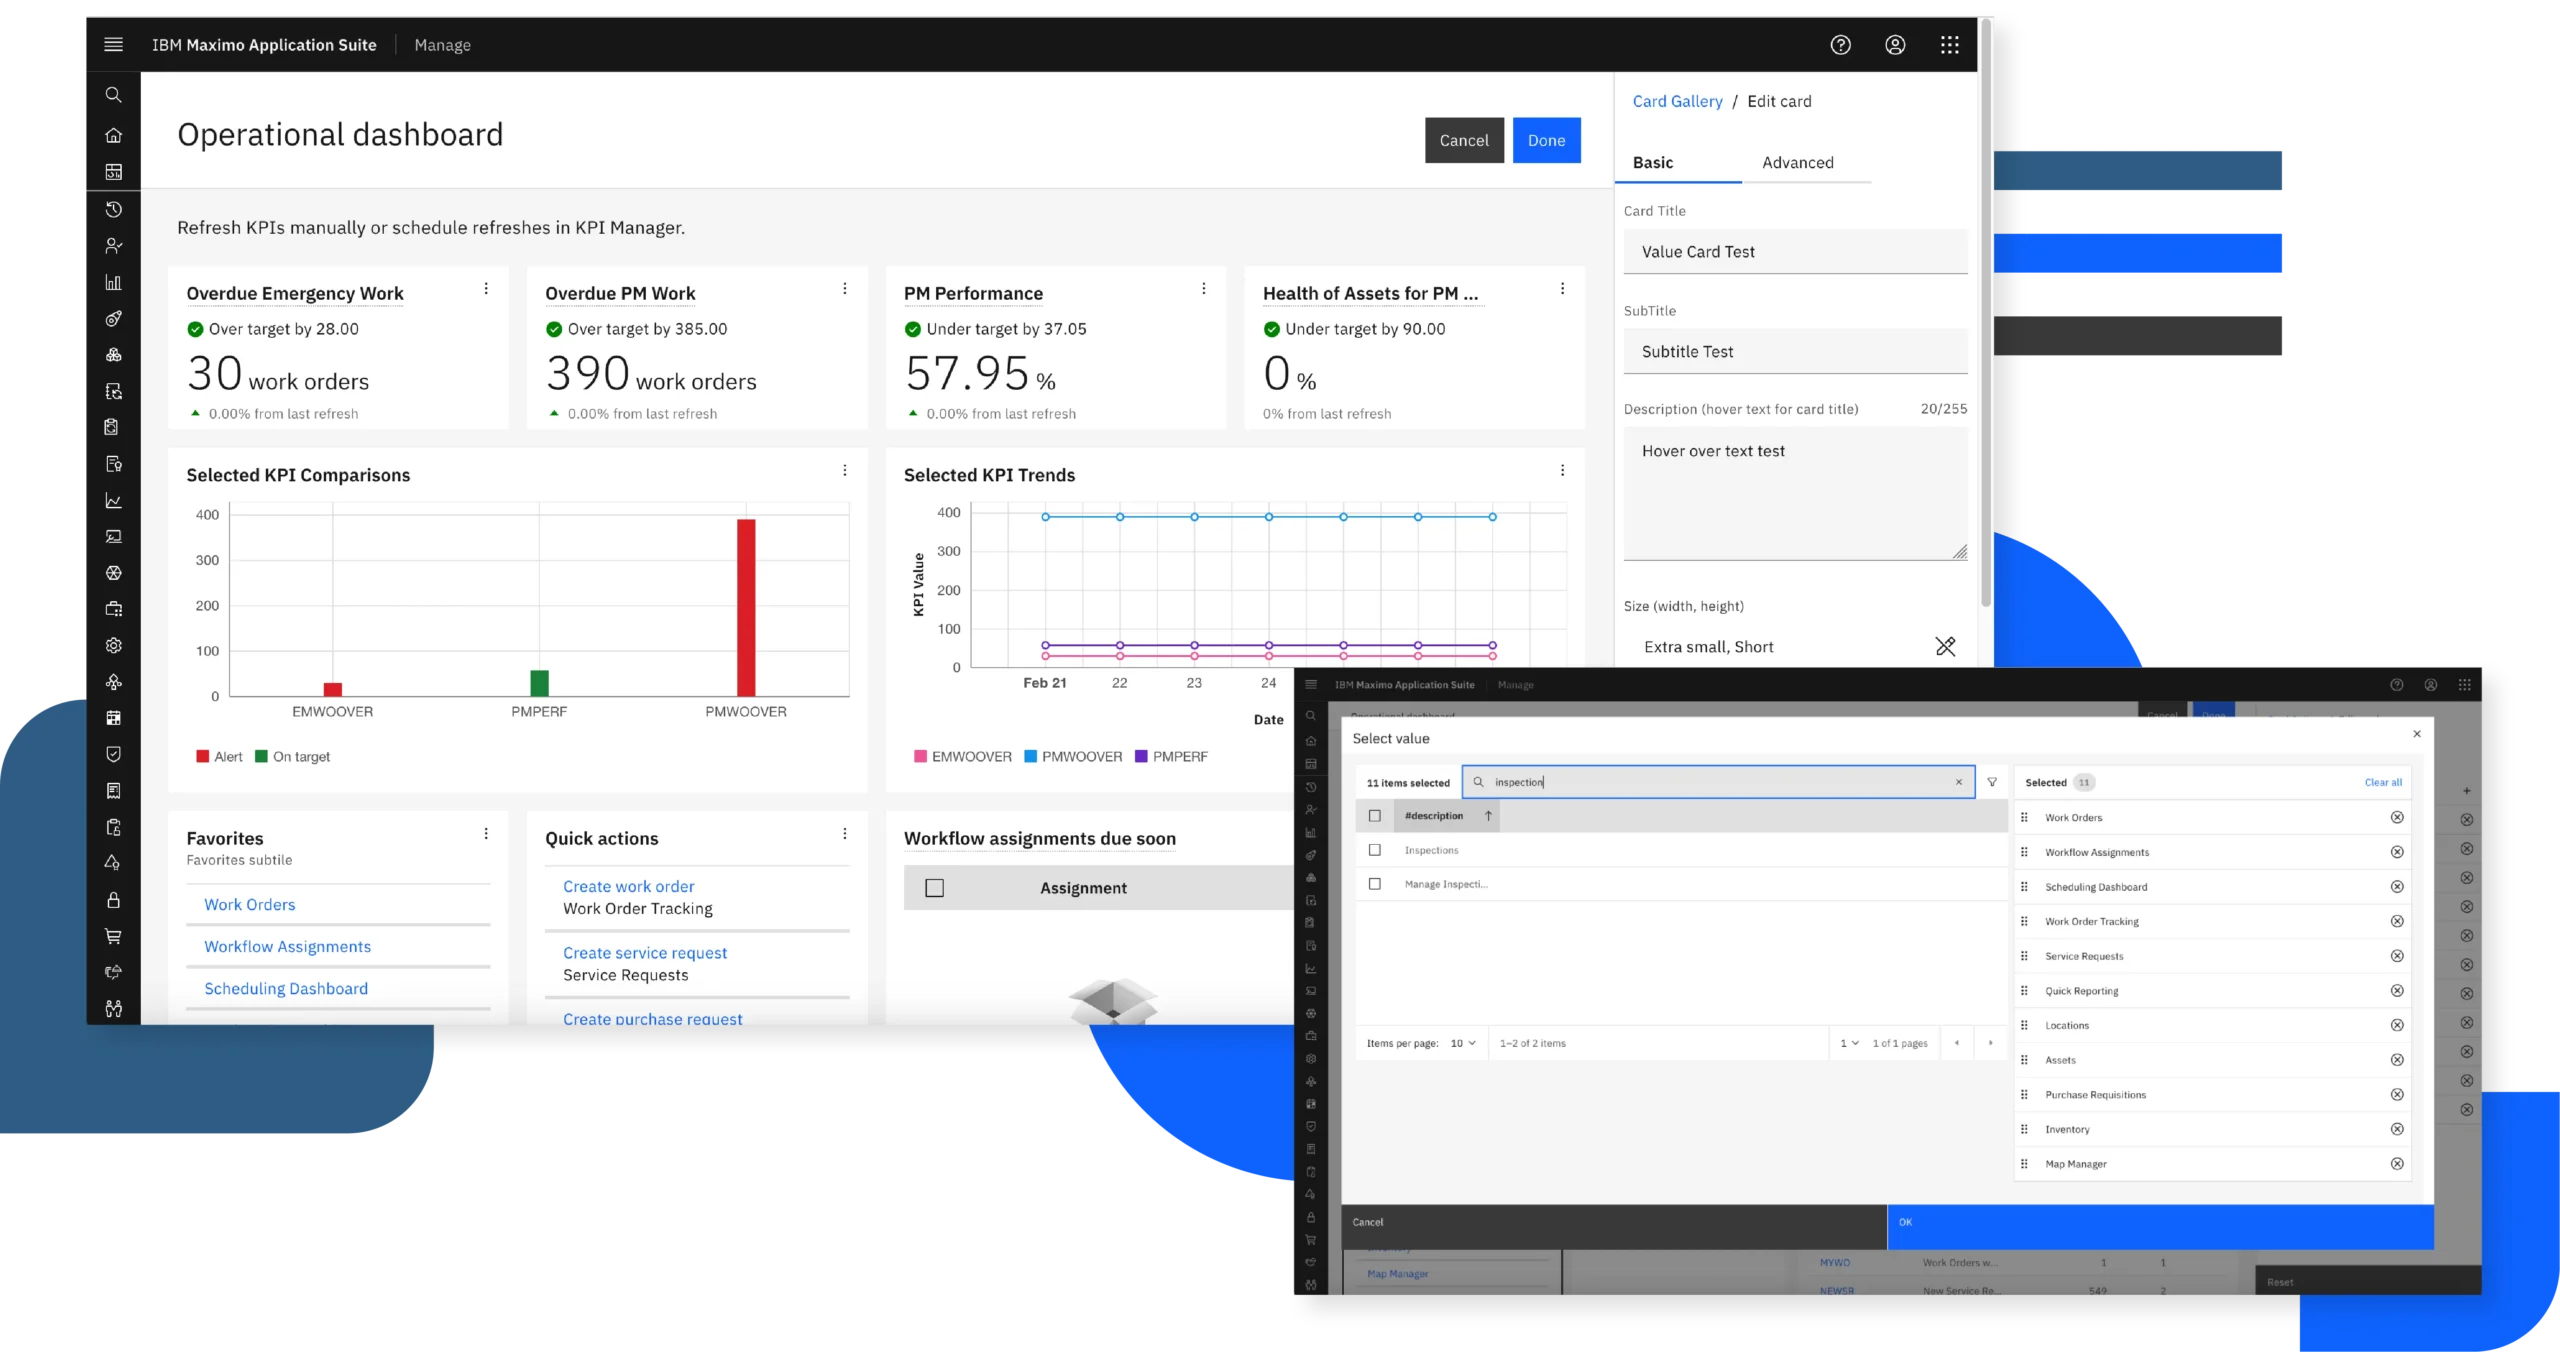
Task: Click the Card Title input field
Action: click(x=1794, y=252)
